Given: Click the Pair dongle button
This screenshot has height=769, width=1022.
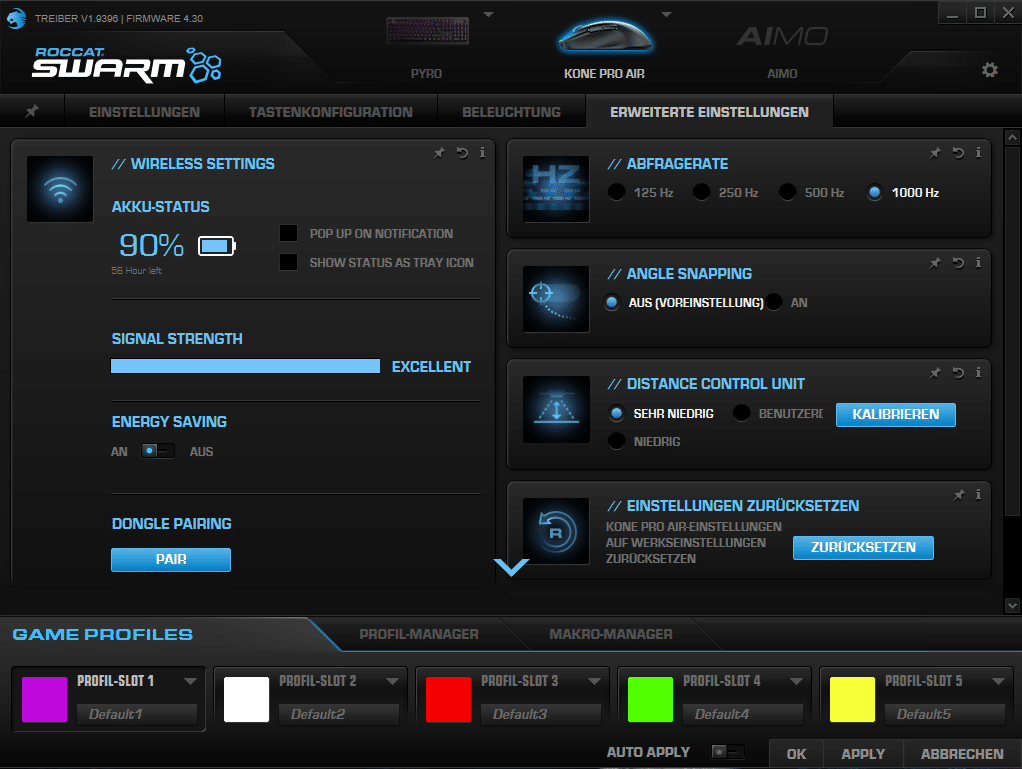Looking at the screenshot, I should (x=171, y=560).
